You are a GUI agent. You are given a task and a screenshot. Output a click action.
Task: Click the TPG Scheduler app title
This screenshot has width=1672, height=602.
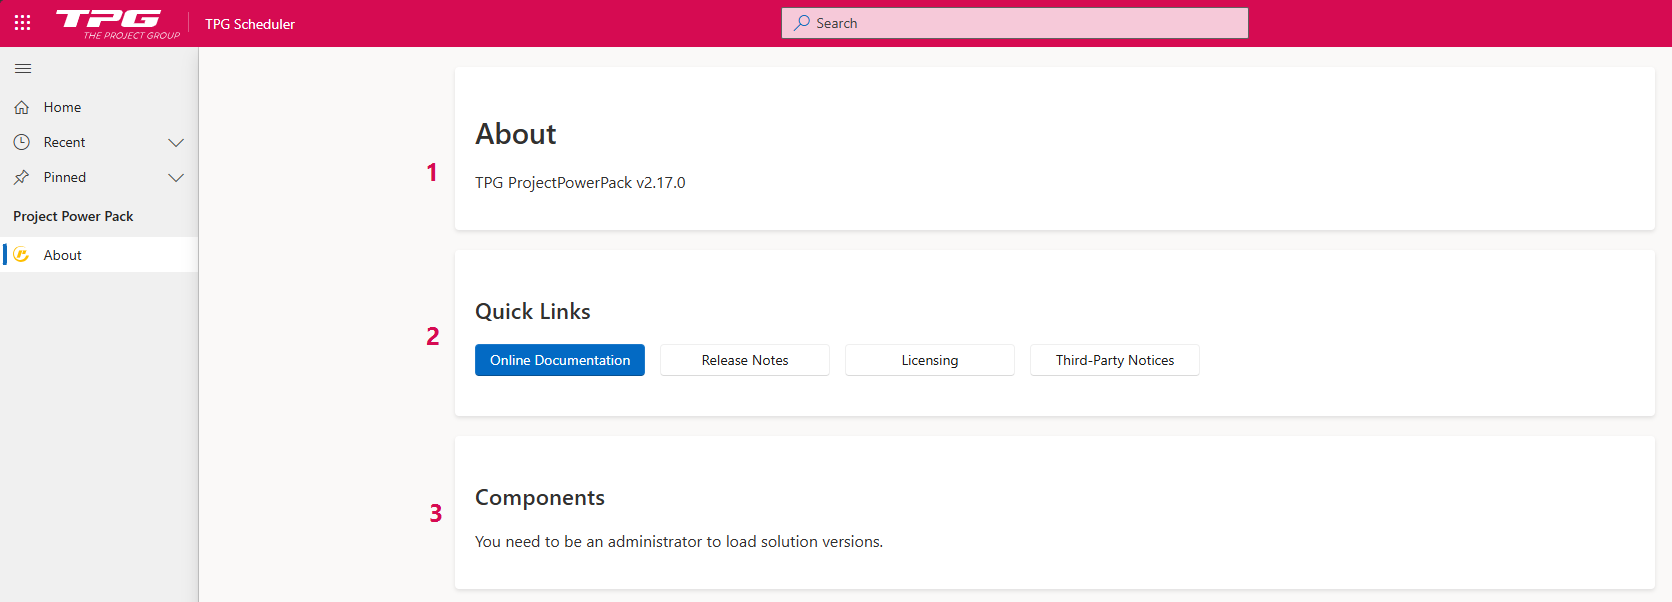point(250,24)
